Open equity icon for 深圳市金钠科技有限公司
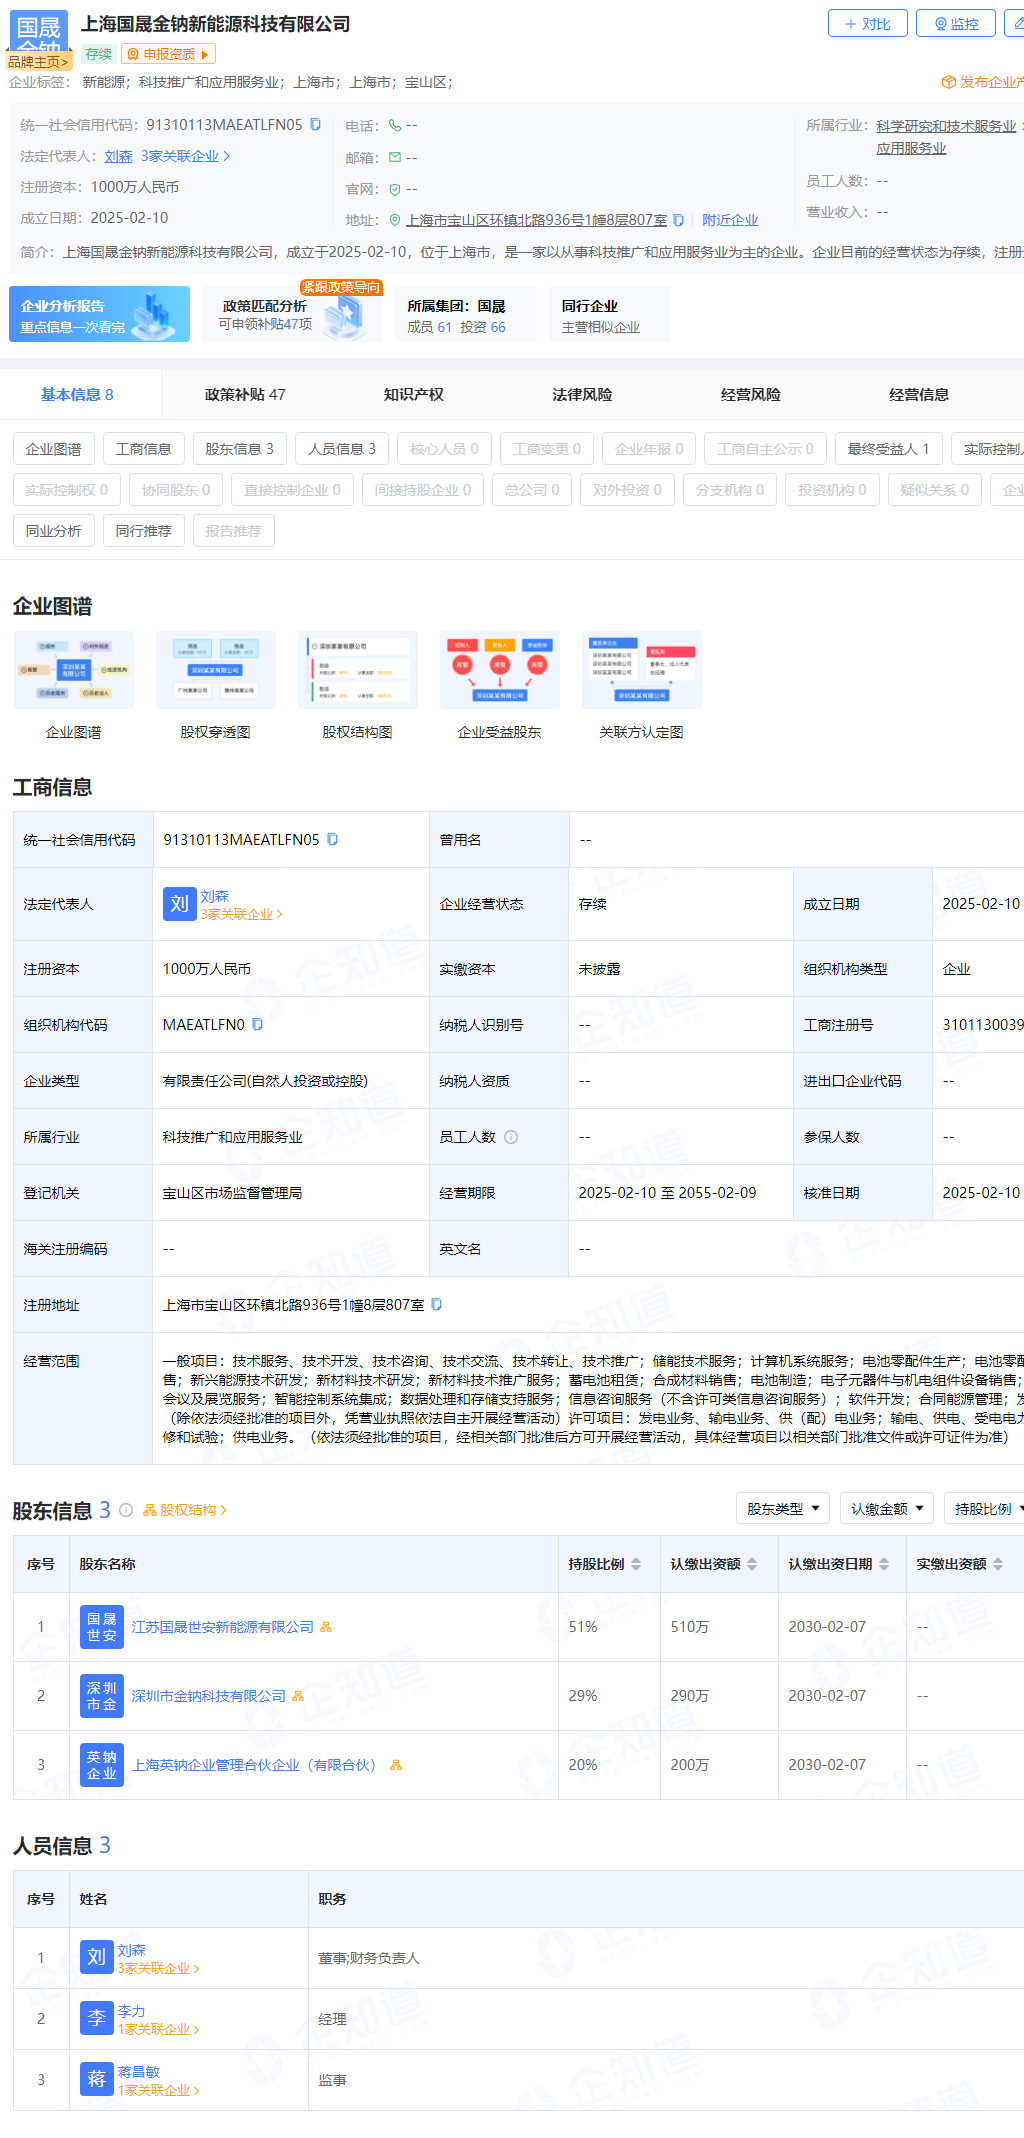Image resolution: width=1024 pixels, height=2138 pixels. [298, 1696]
